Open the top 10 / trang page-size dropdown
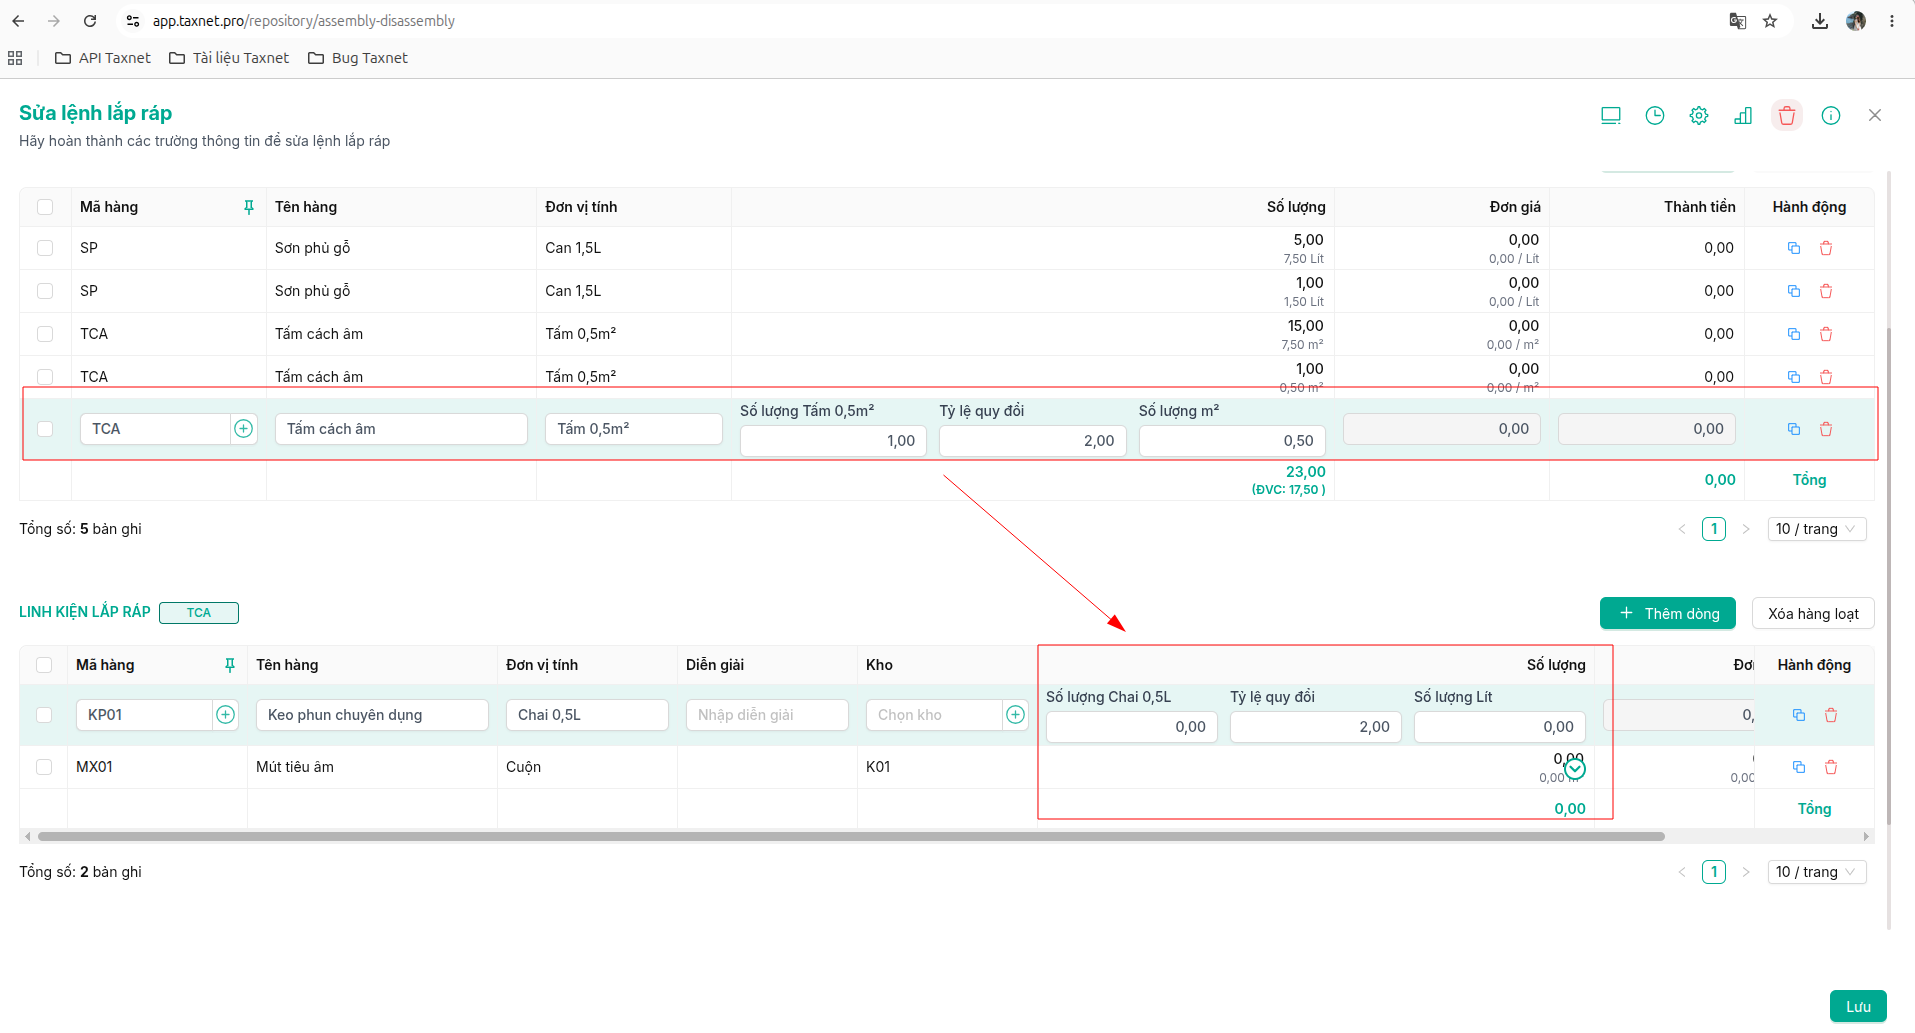The image size is (1915, 1033). coord(1816,529)
